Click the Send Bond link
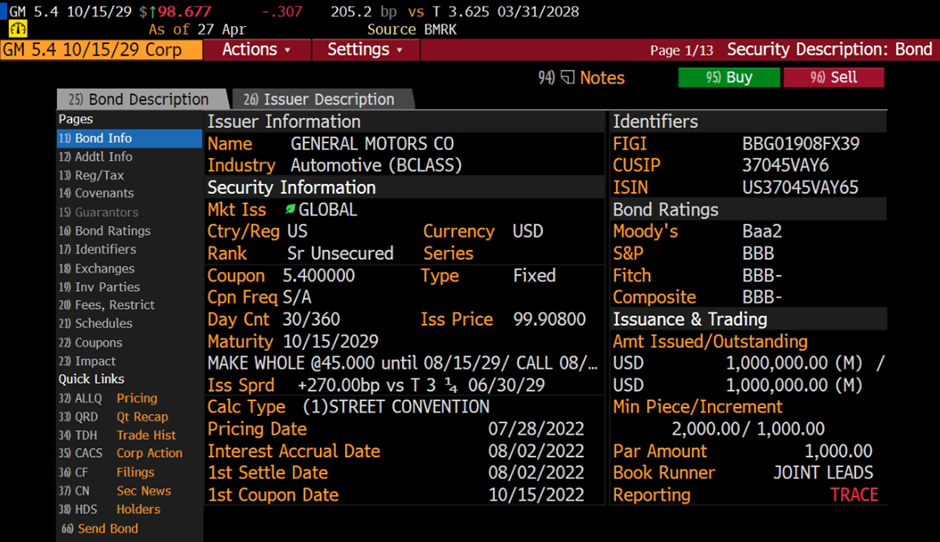940x542 pixels. pyautogui.click(x=100, y=528)
